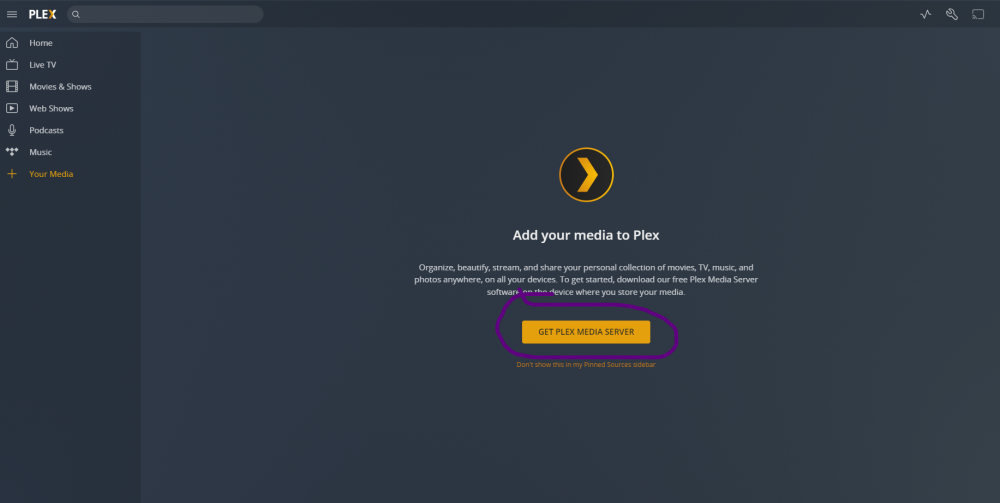Click the Music Tidal icon
Image resolution: width=1000 pixels, height=503 pixels.
[x=12, y=152]
